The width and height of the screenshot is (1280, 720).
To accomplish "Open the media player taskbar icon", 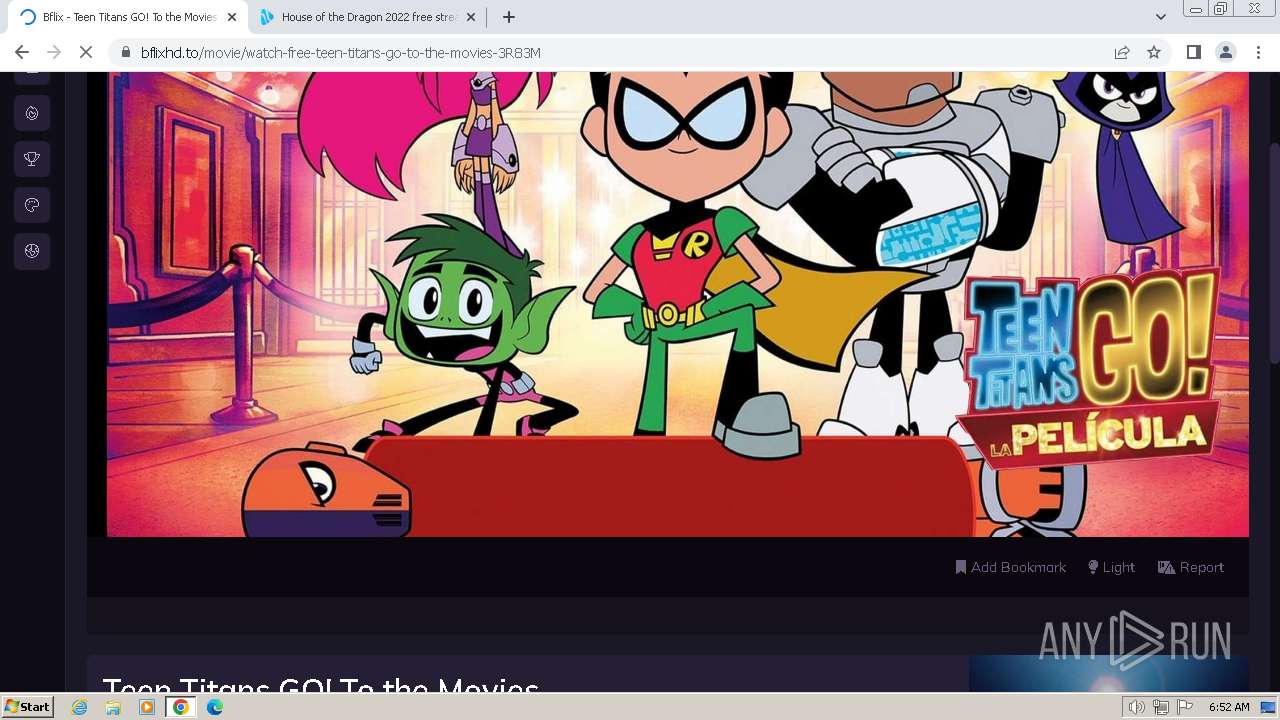I will tap(147, 707).
